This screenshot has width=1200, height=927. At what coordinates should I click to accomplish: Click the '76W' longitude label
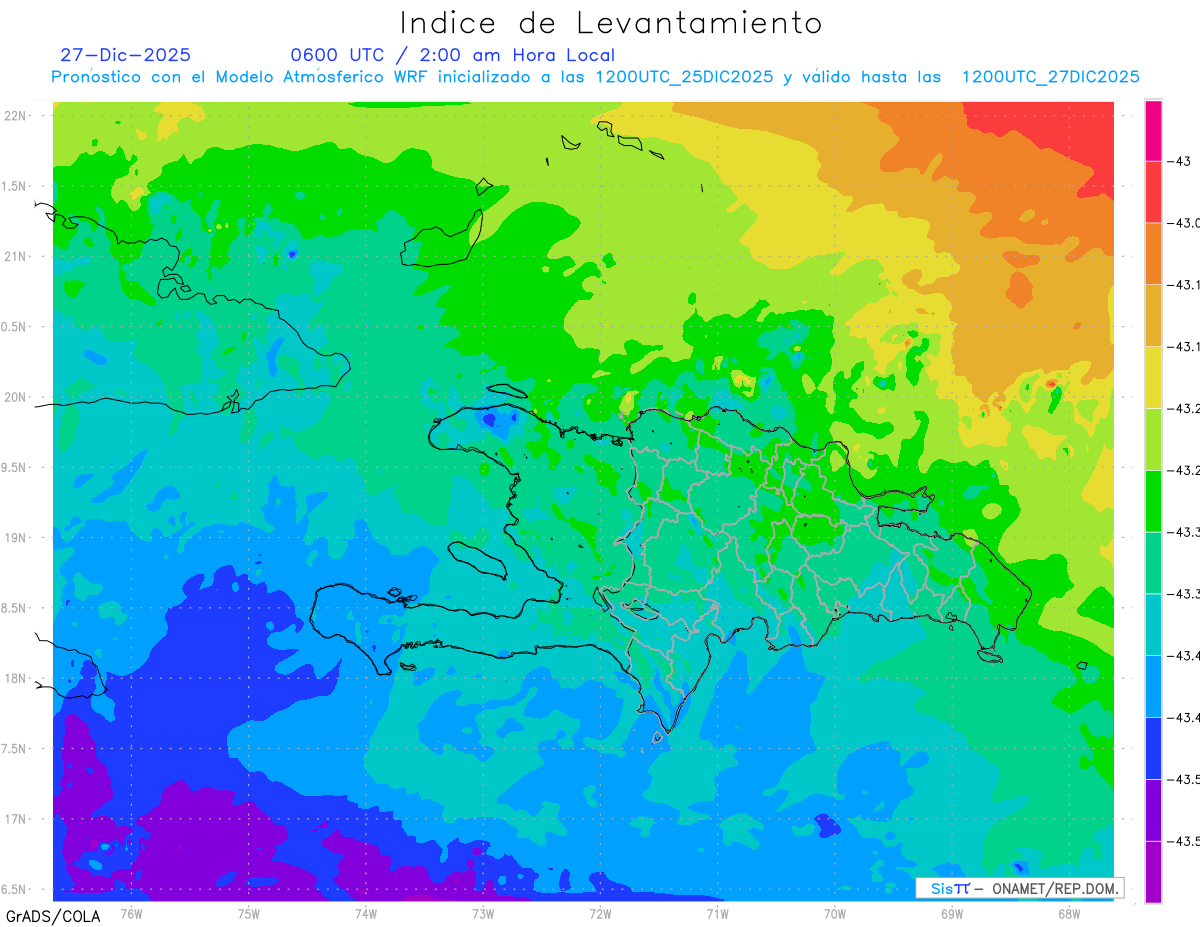coord(130,913)
